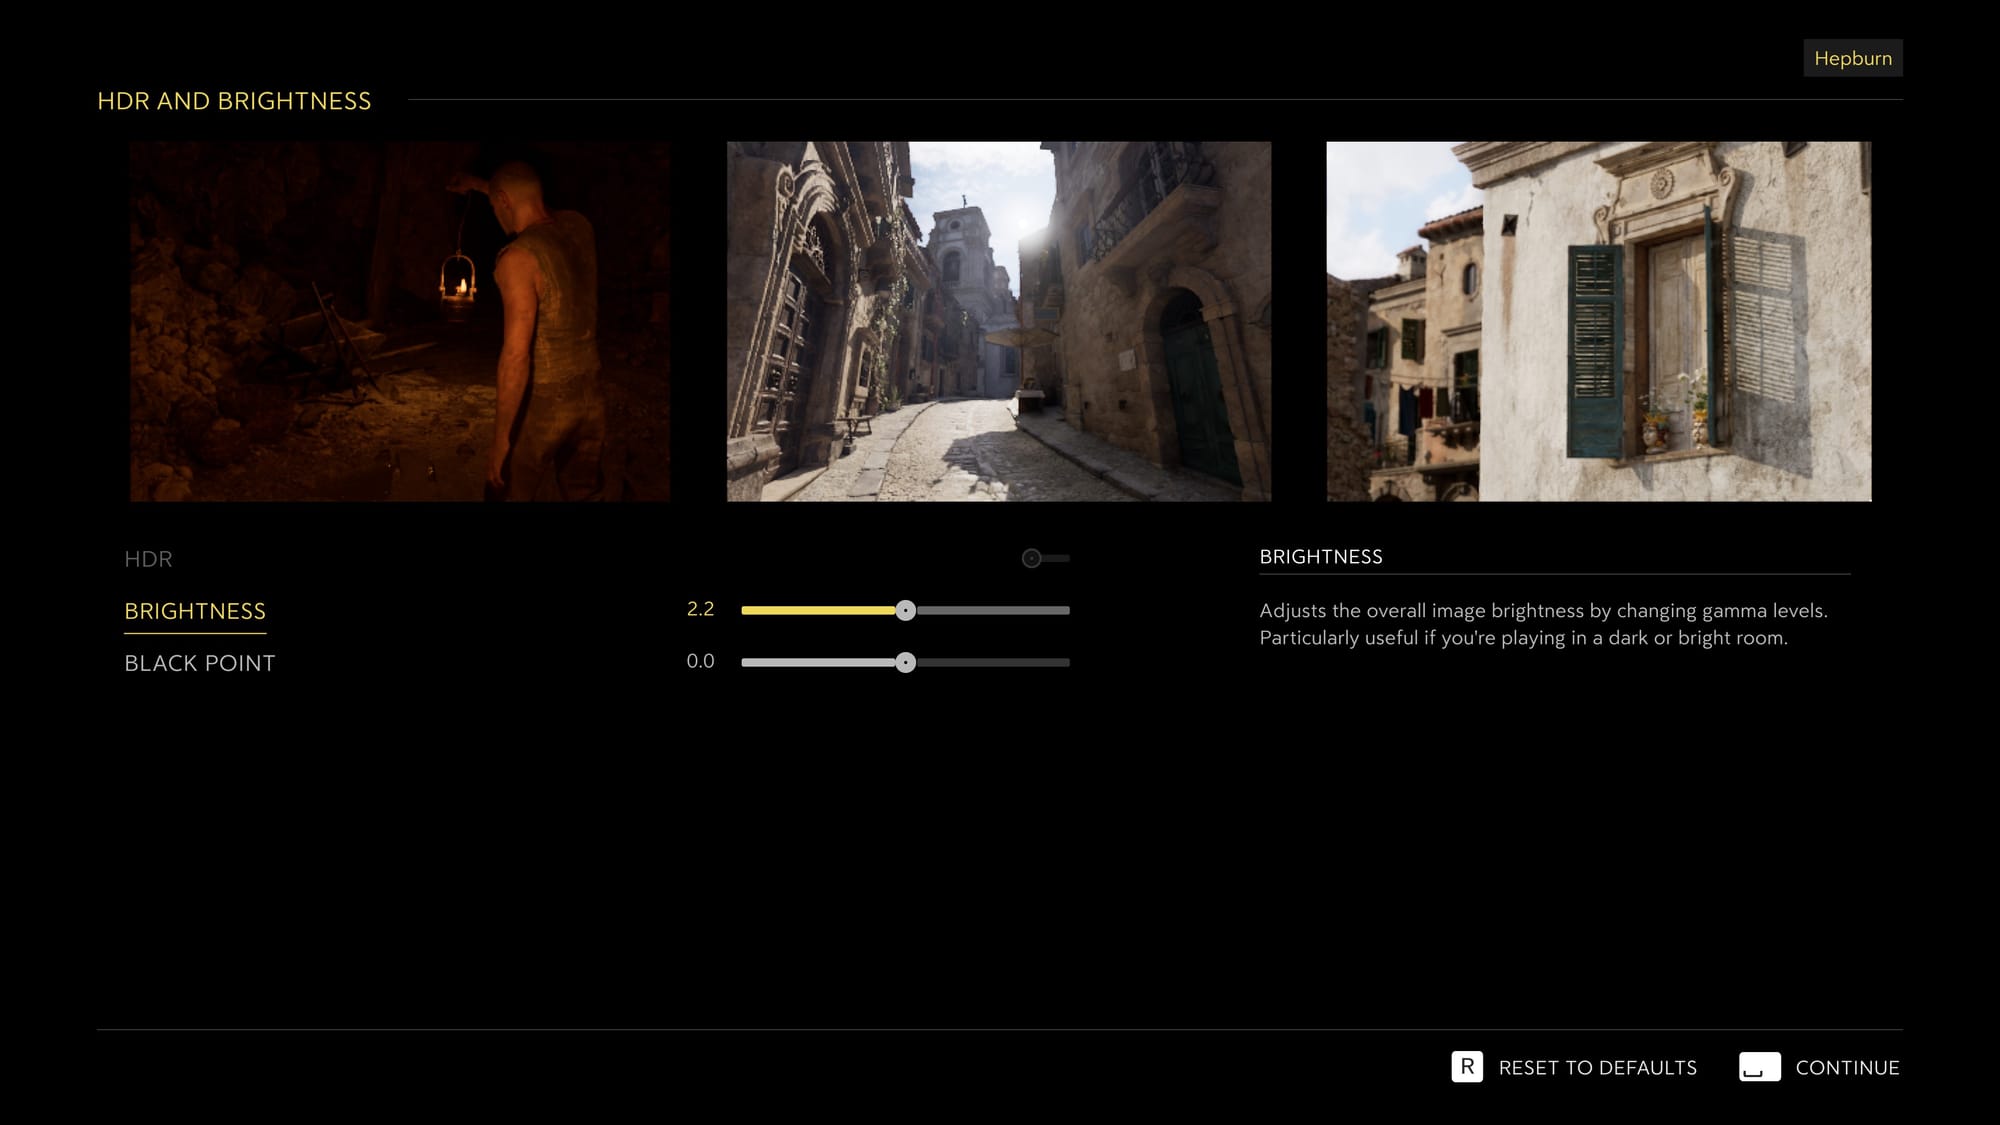Screen dimensions: 2000x1125
Task: Click the Black Point slider handle
Action: point(907,661)
